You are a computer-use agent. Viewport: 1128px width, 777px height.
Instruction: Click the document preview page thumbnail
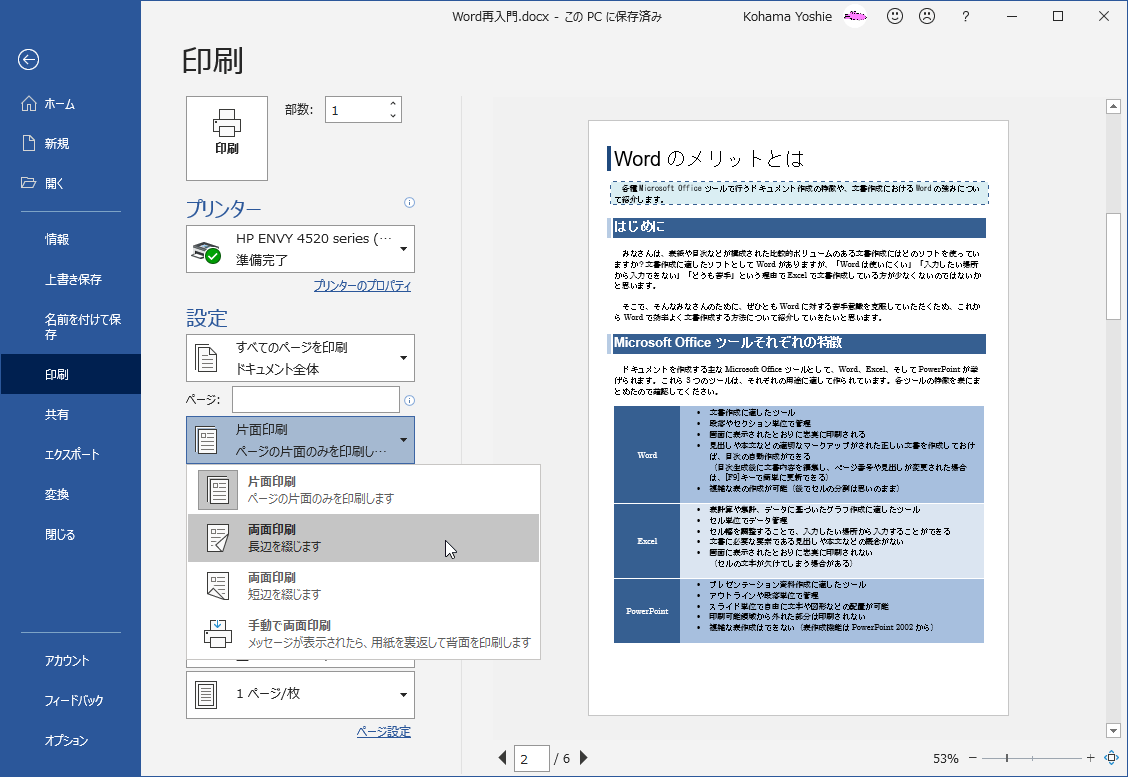pyautogui.click(x=799, y=418)
